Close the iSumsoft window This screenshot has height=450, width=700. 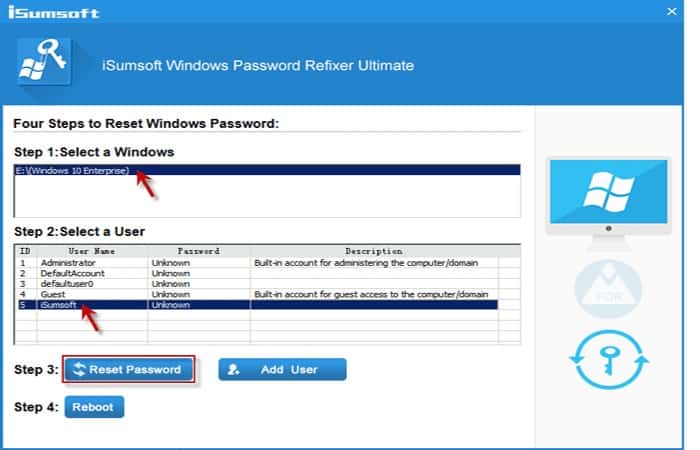(671, 12)
